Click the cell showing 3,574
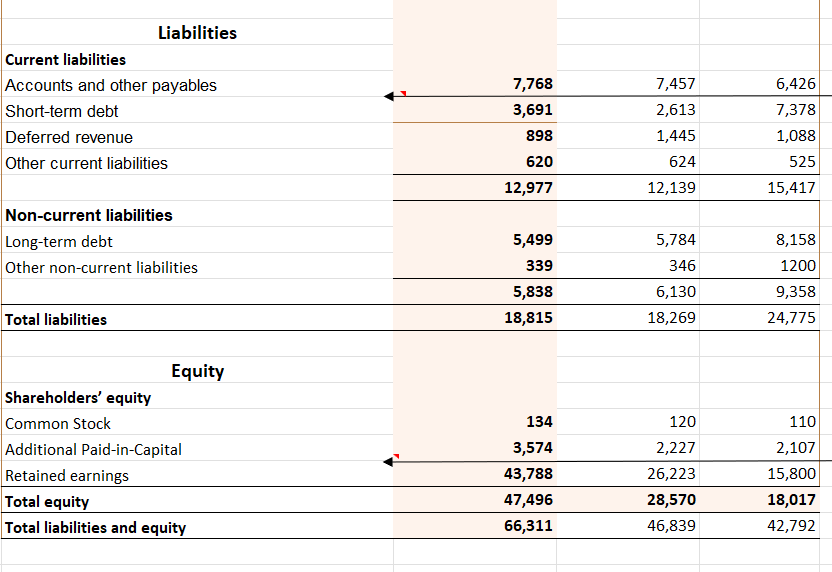Screen dimensions: 832x572 pyautogui.click(x=475, y=448)
